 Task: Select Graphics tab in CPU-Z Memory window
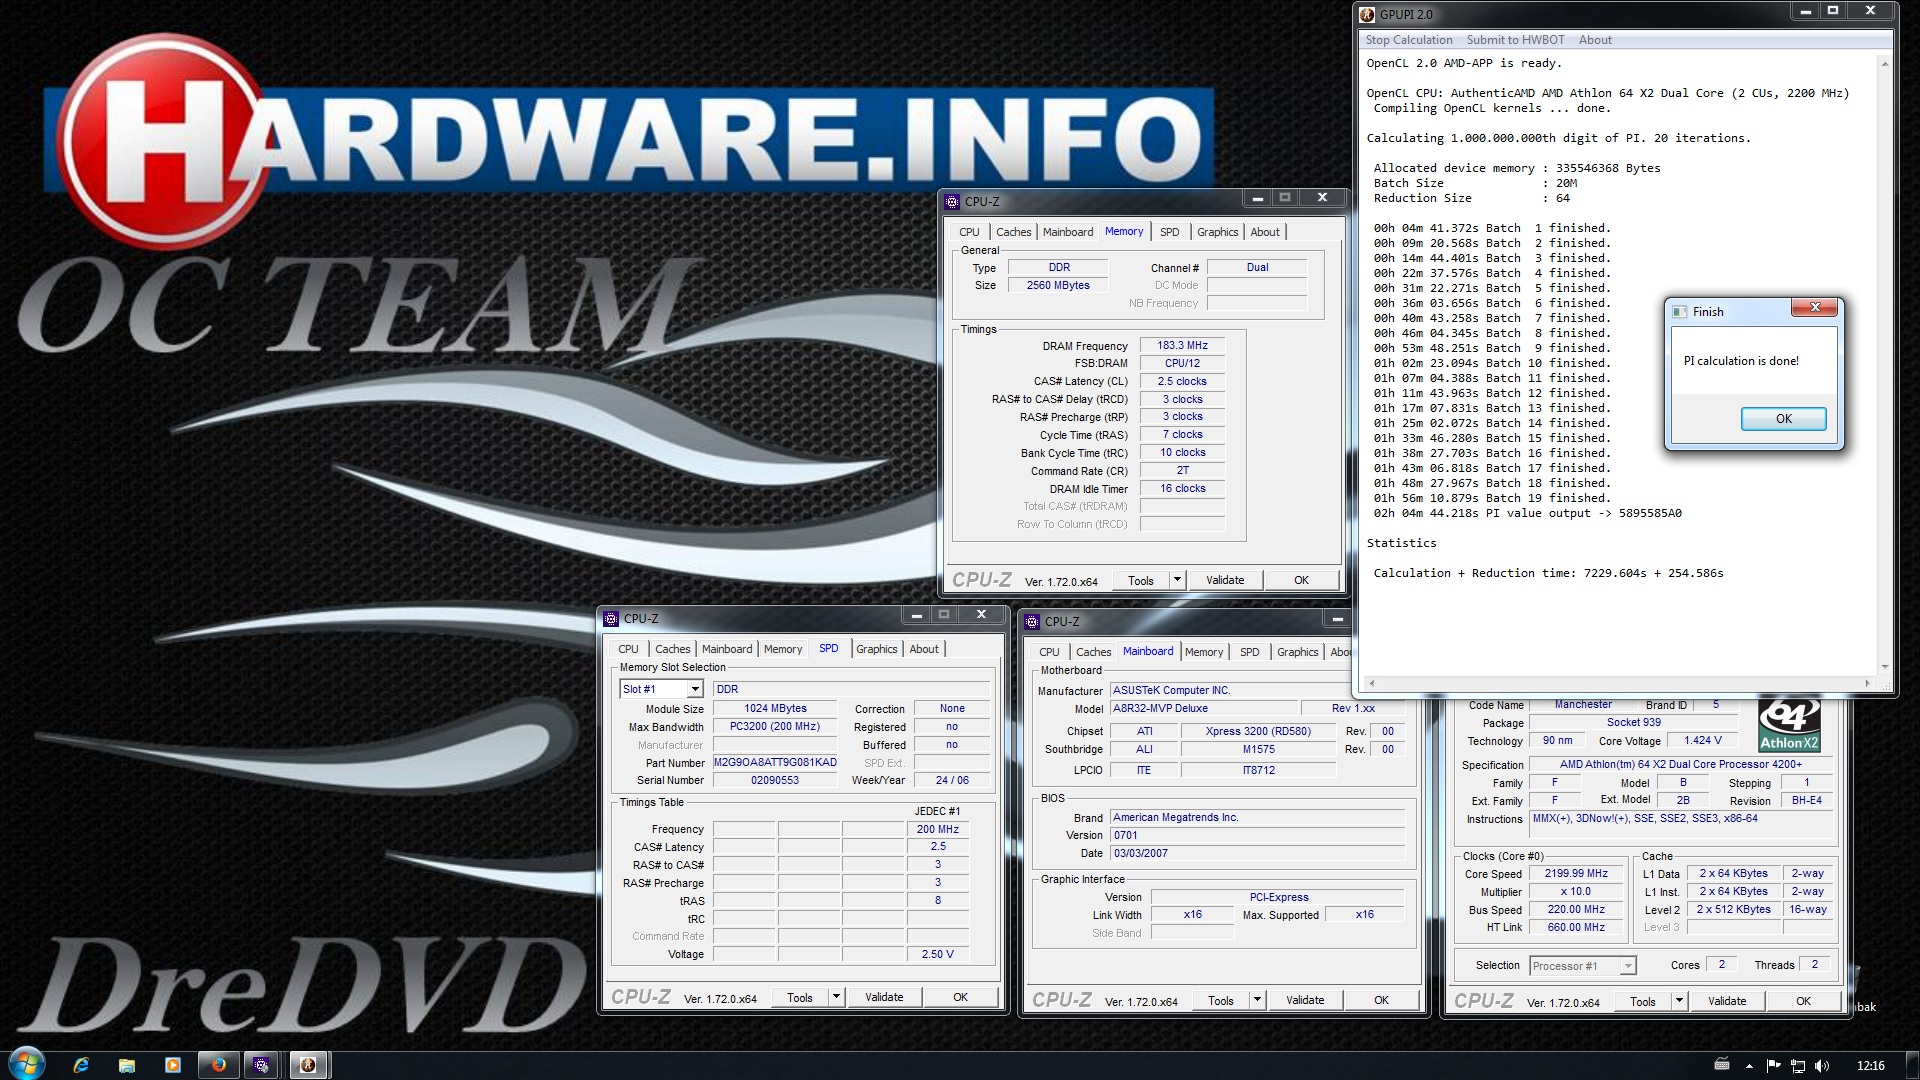(1217, 232)
